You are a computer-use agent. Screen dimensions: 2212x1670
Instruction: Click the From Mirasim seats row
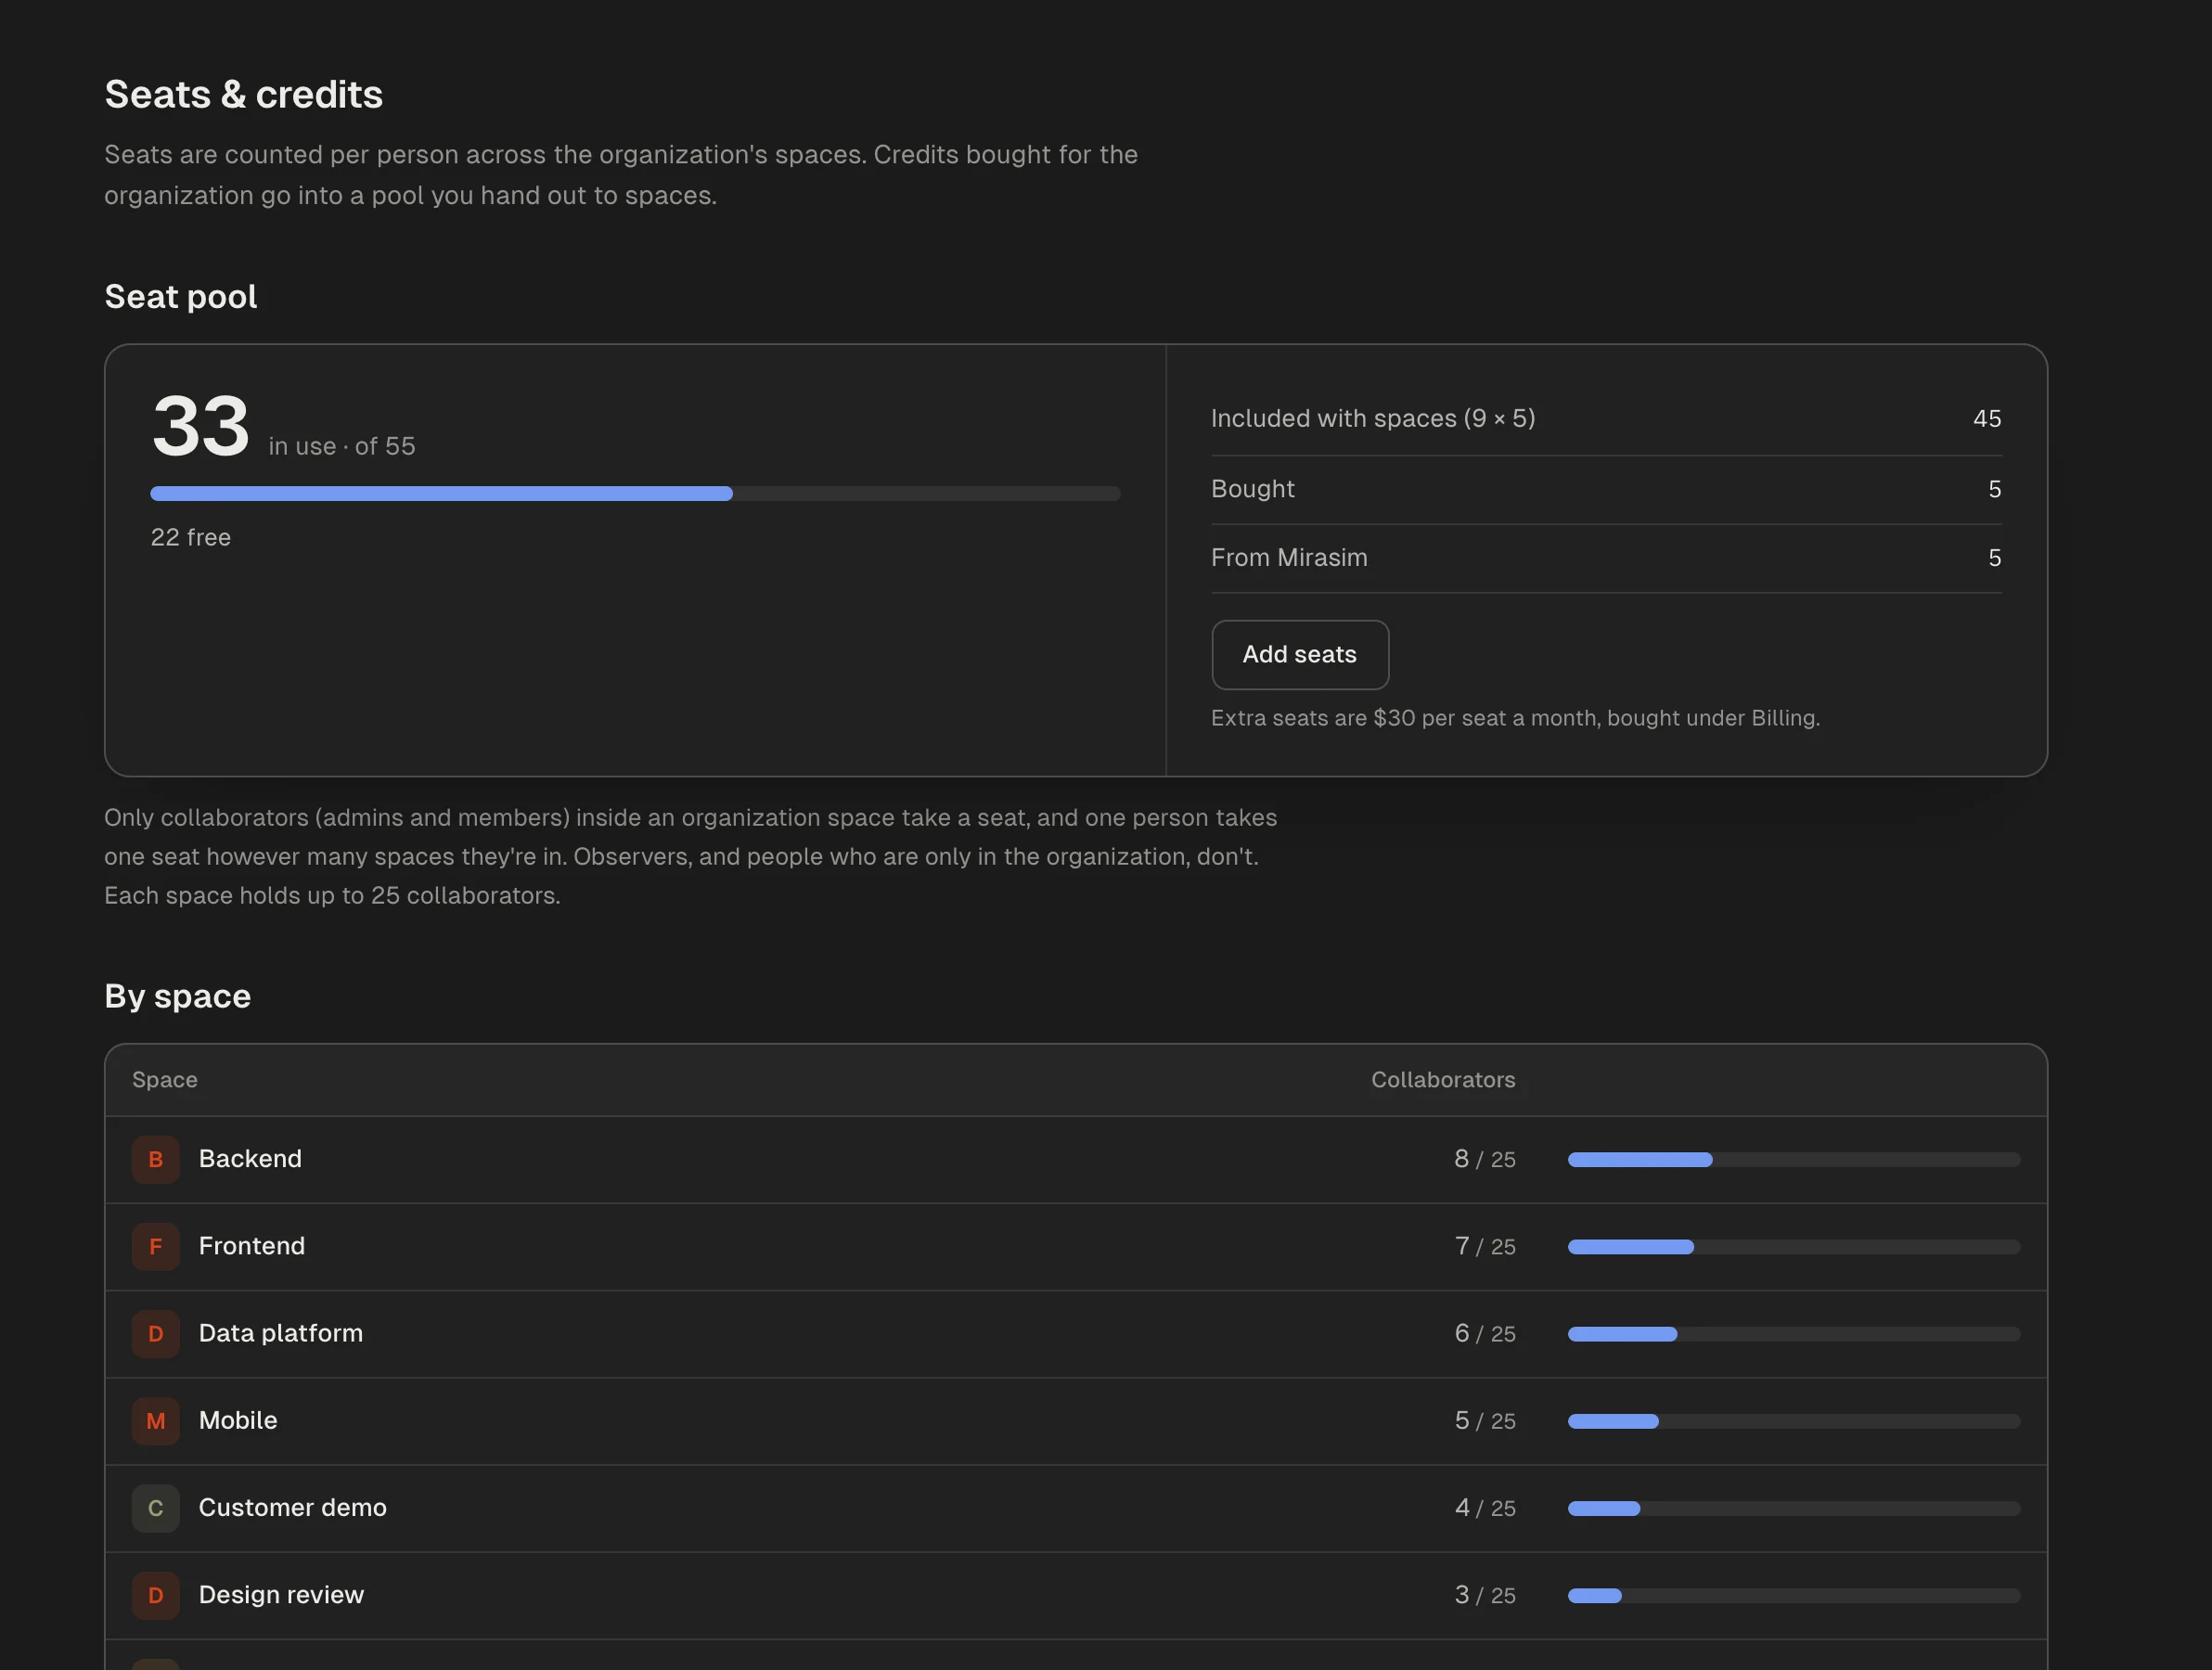coord(1606,558)
